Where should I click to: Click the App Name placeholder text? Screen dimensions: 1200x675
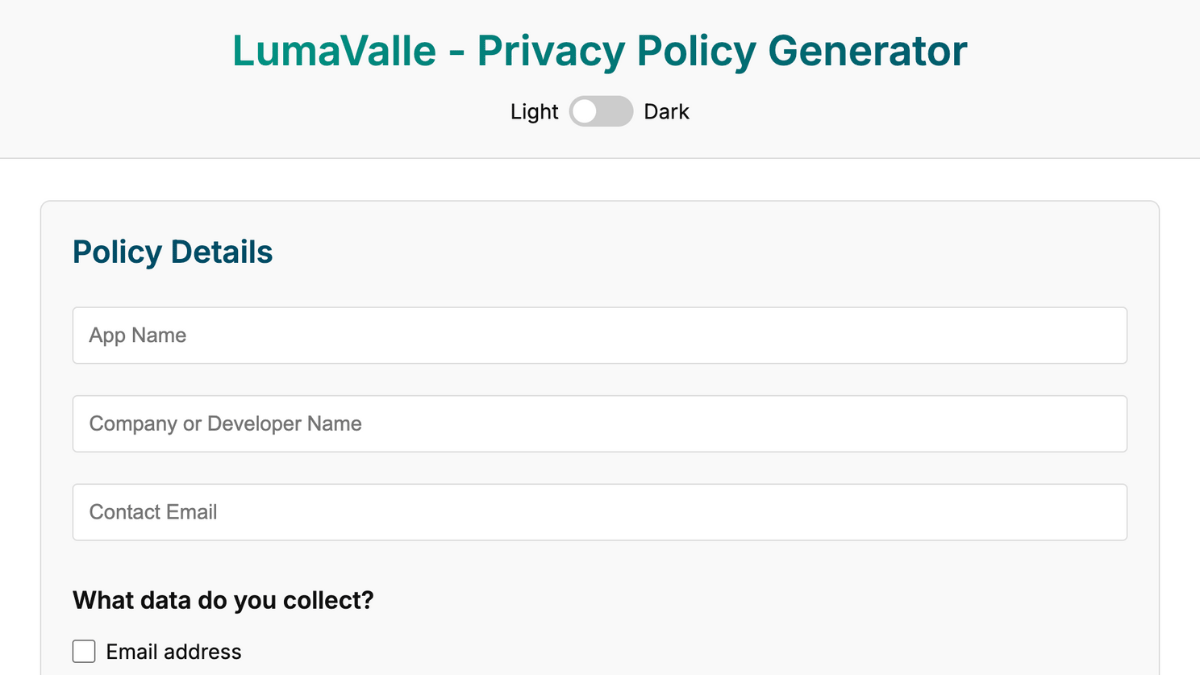pyautogui.click(x=138, y=336)
